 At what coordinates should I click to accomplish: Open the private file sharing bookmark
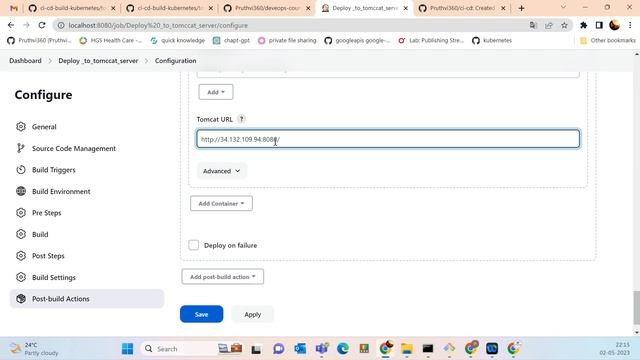(x=287, y=40)
